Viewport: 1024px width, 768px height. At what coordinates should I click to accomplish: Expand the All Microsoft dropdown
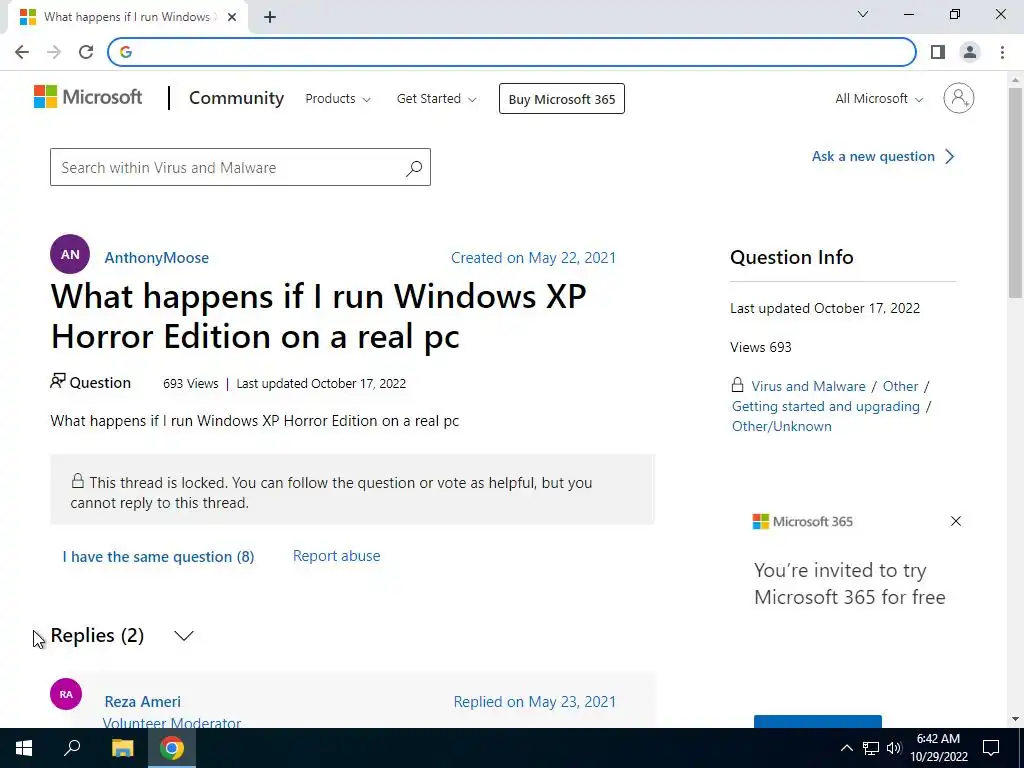point(879,99)
